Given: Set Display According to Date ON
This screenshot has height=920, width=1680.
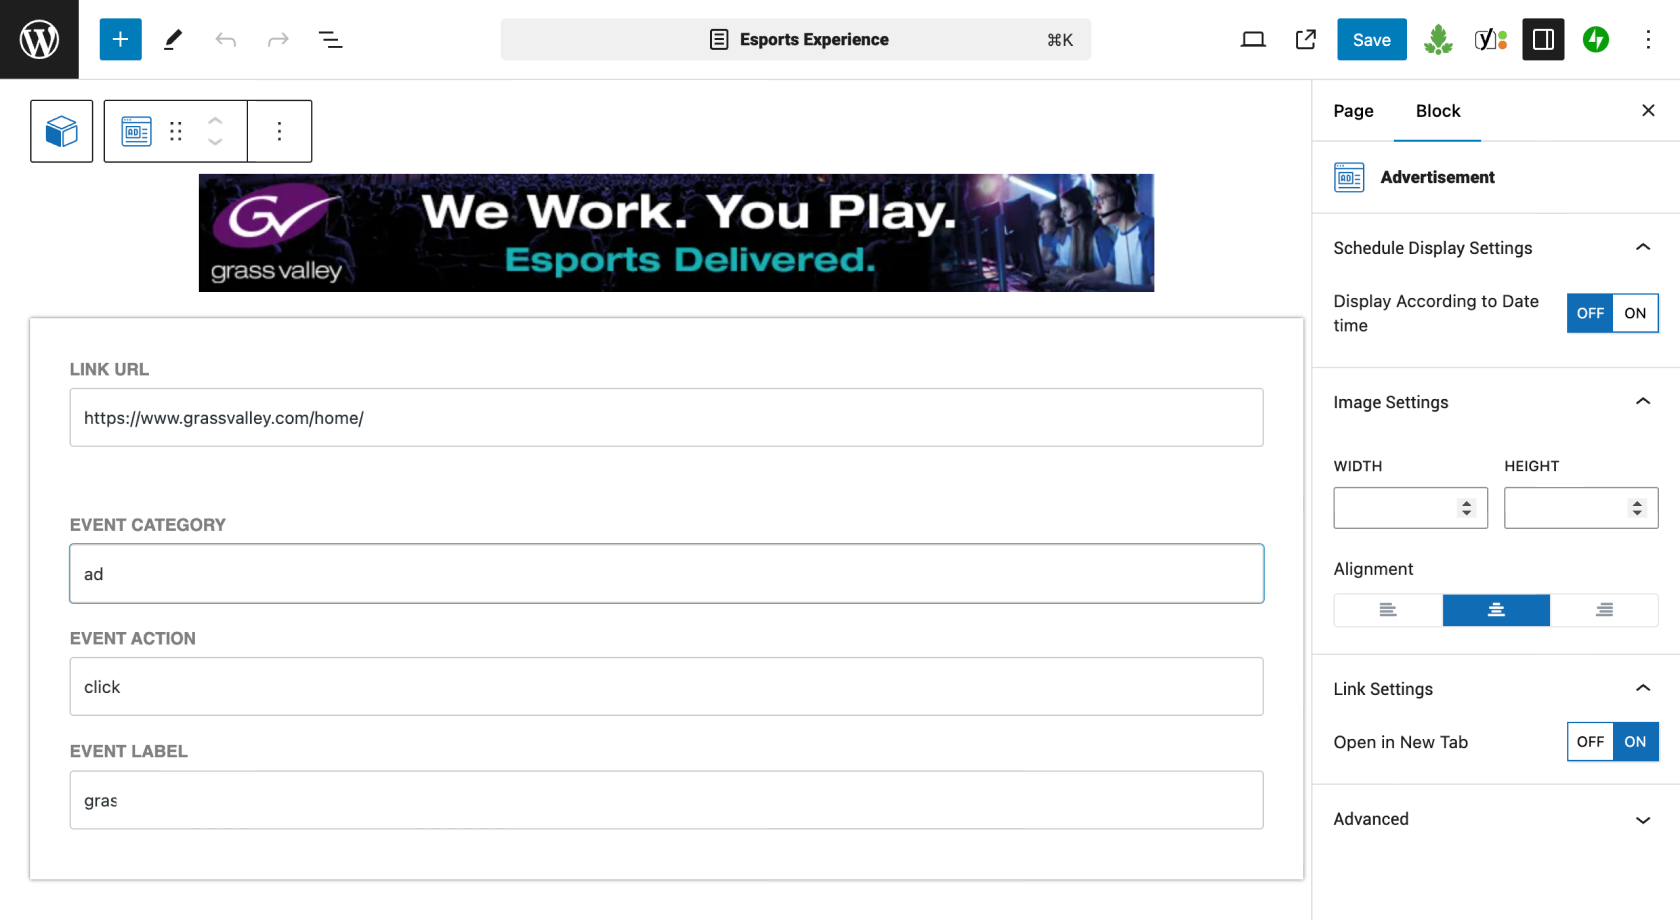Looking at the screenshot, I should (x=1635, y=313).
